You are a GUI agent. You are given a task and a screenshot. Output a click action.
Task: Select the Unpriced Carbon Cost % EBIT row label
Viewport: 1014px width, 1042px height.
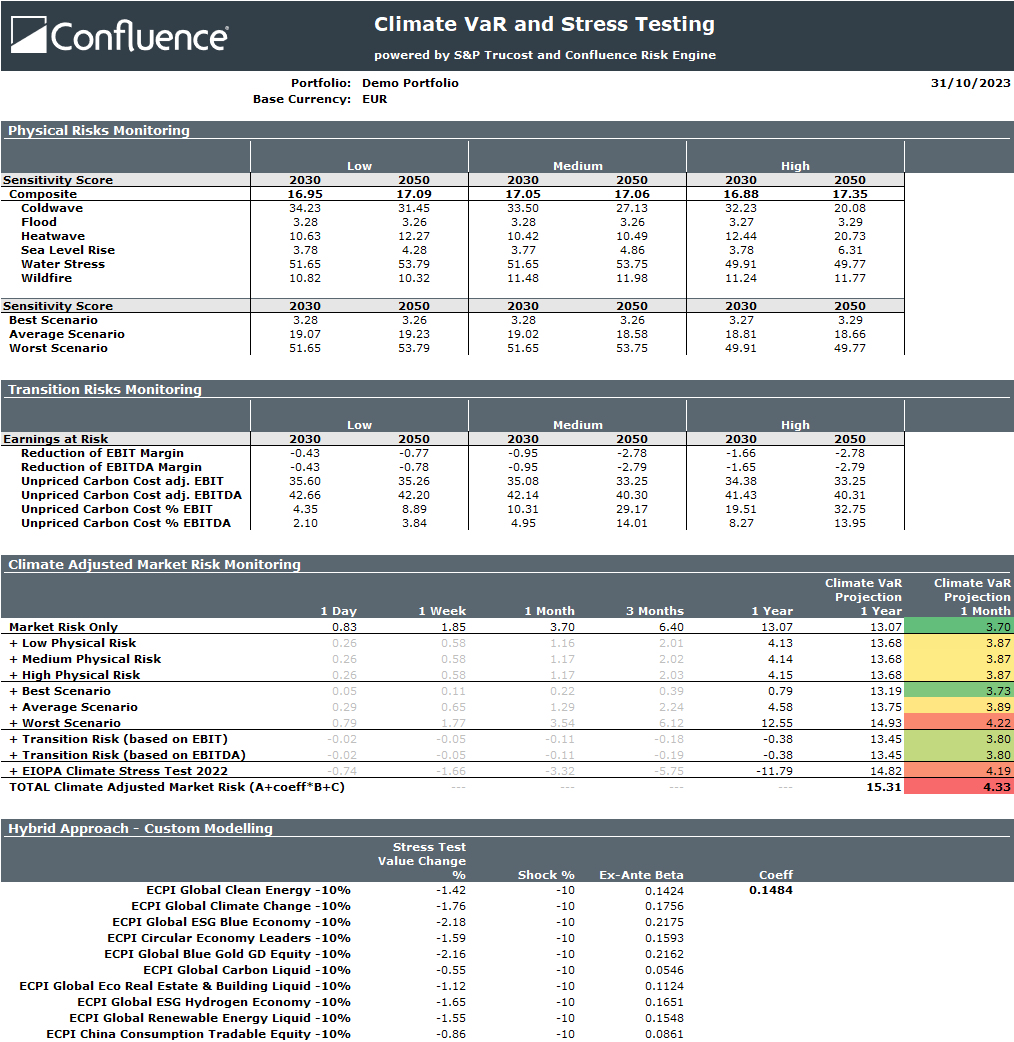coord(117,509)
